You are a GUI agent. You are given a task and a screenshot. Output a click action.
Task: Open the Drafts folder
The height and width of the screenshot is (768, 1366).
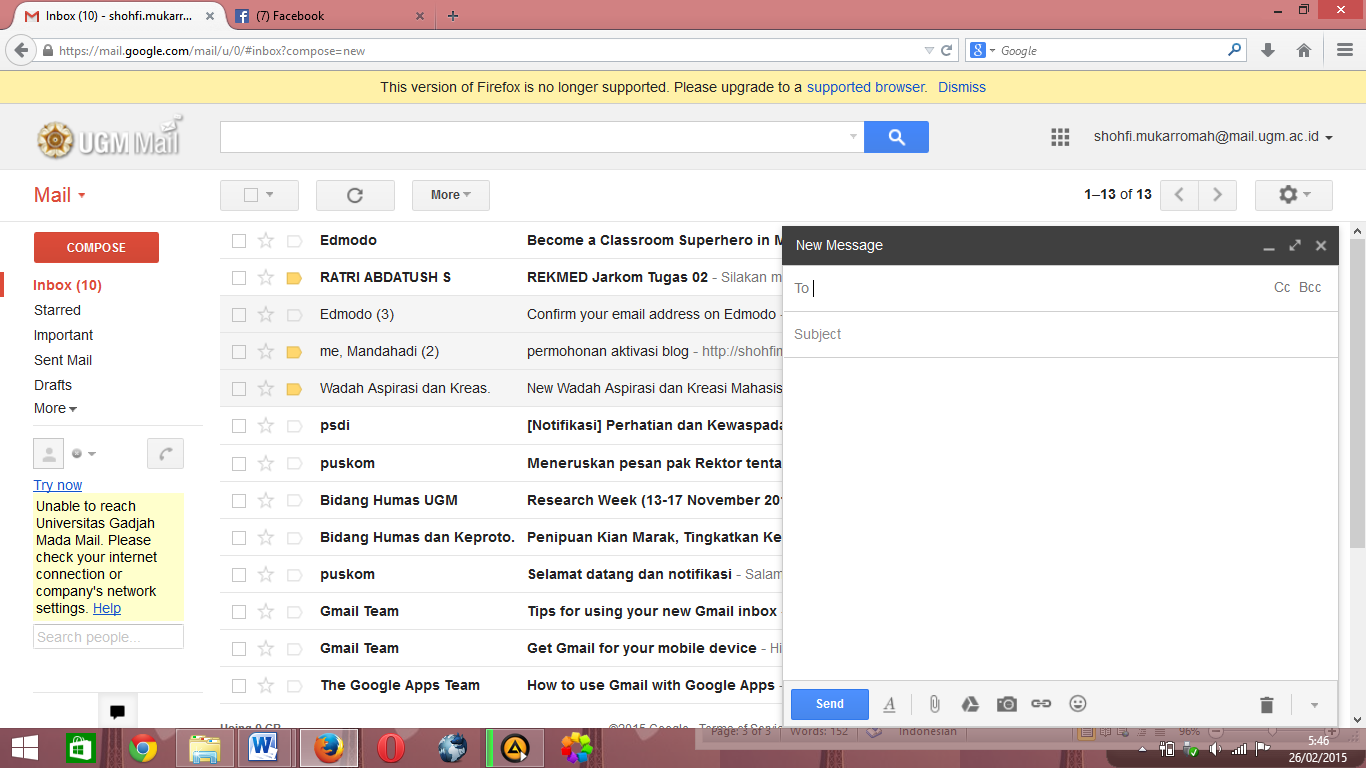tap(53, 385)
